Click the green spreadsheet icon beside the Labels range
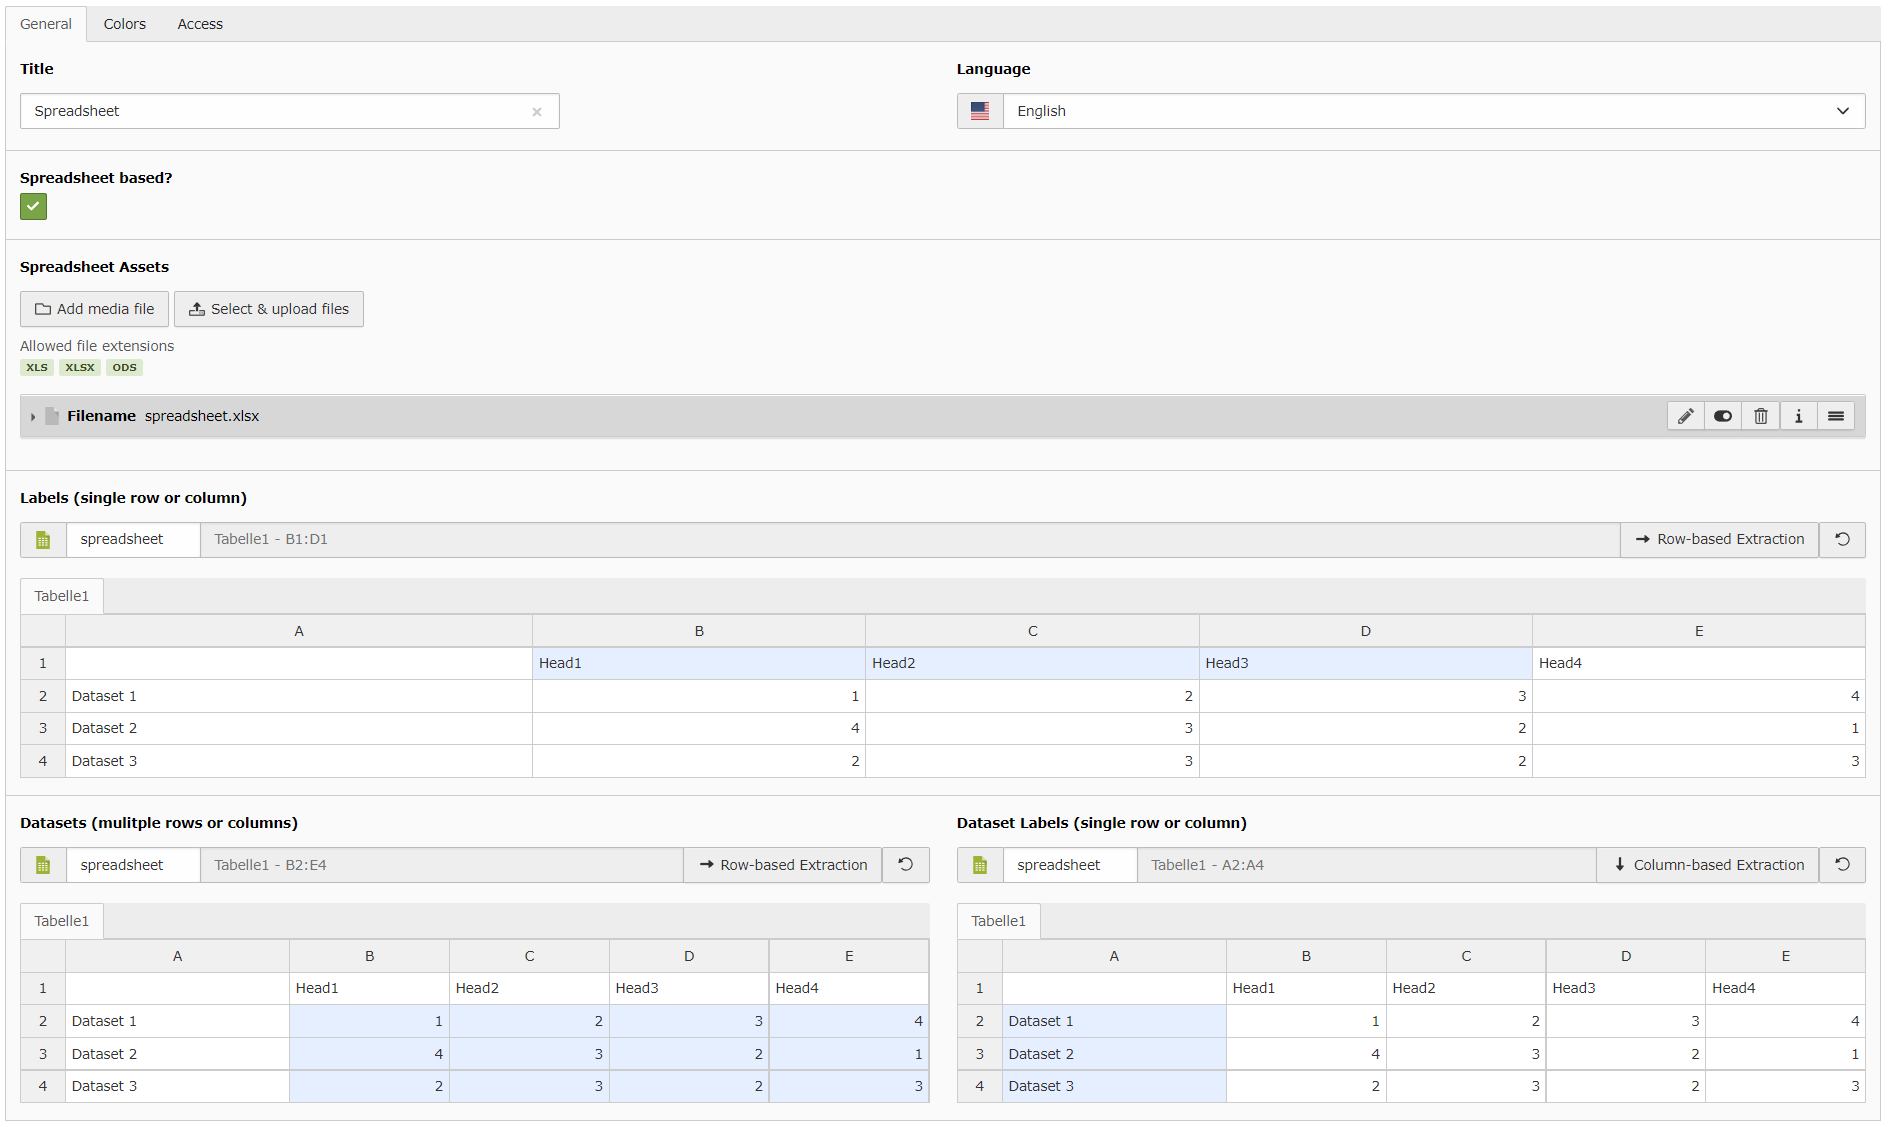Screen dimensions: 1888x1127 [42, 539]
